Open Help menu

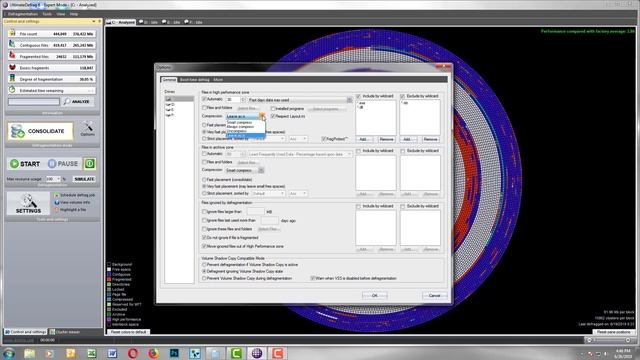(74, 14)
